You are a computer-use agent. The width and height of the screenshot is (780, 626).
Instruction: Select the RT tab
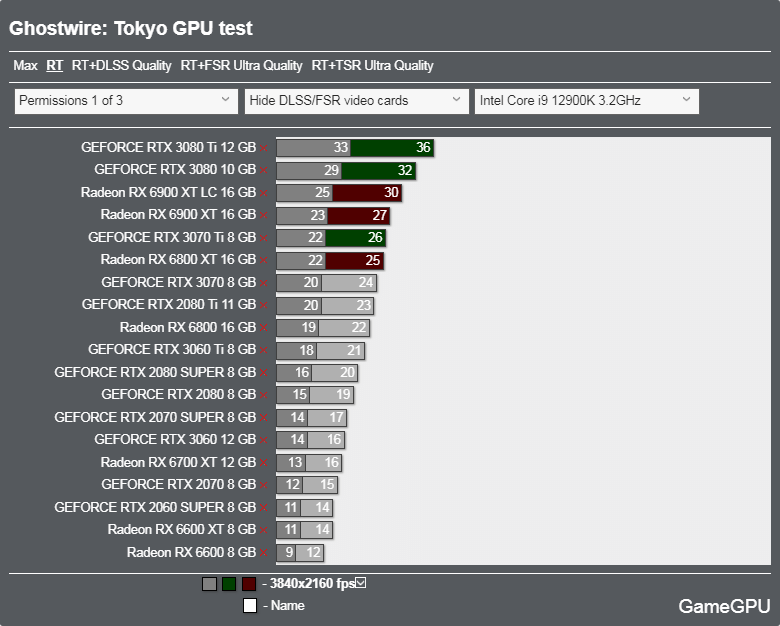tap(55, 66)
